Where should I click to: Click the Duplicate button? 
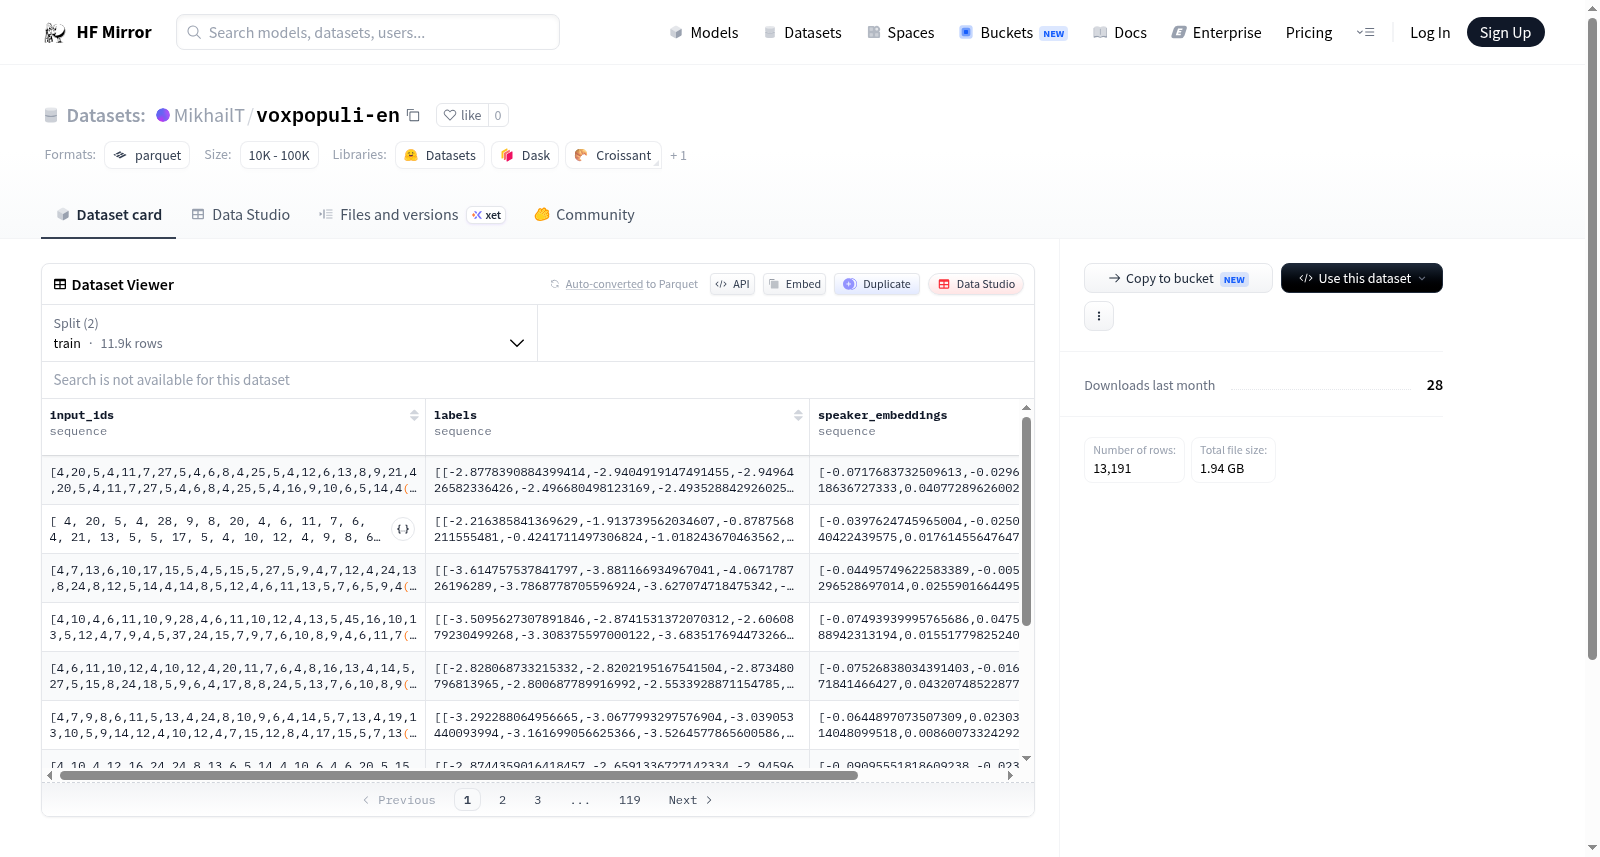(877, 284)
